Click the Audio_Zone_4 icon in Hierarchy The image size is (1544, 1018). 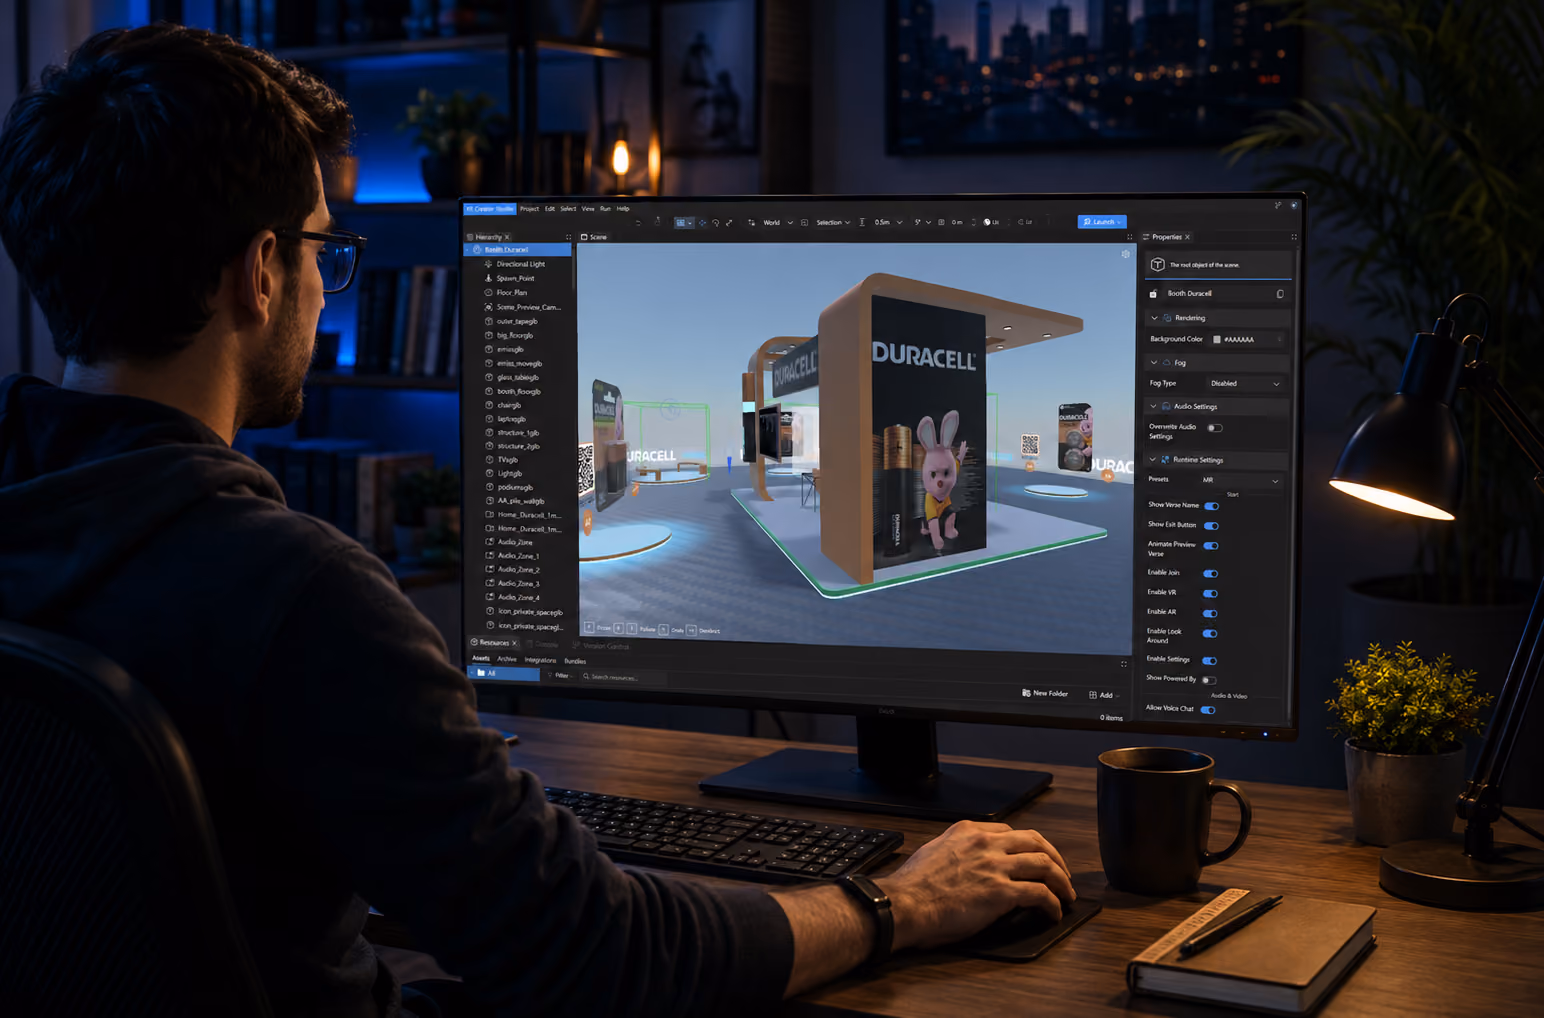pyautogui.click(x=489, y=597)
